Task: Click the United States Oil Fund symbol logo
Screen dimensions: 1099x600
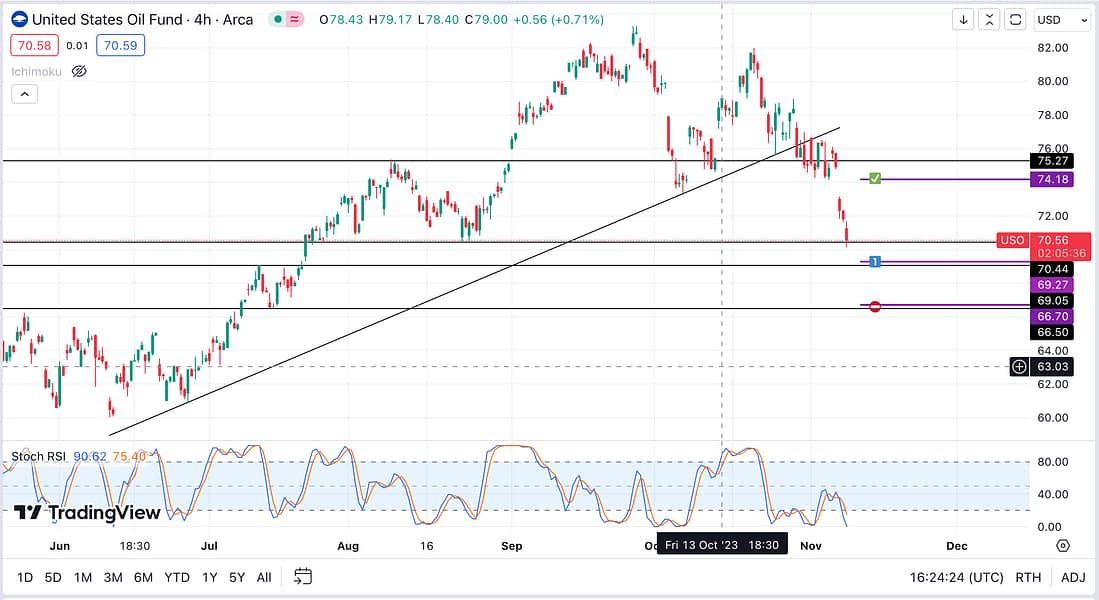Action: (x=19, y=19)
